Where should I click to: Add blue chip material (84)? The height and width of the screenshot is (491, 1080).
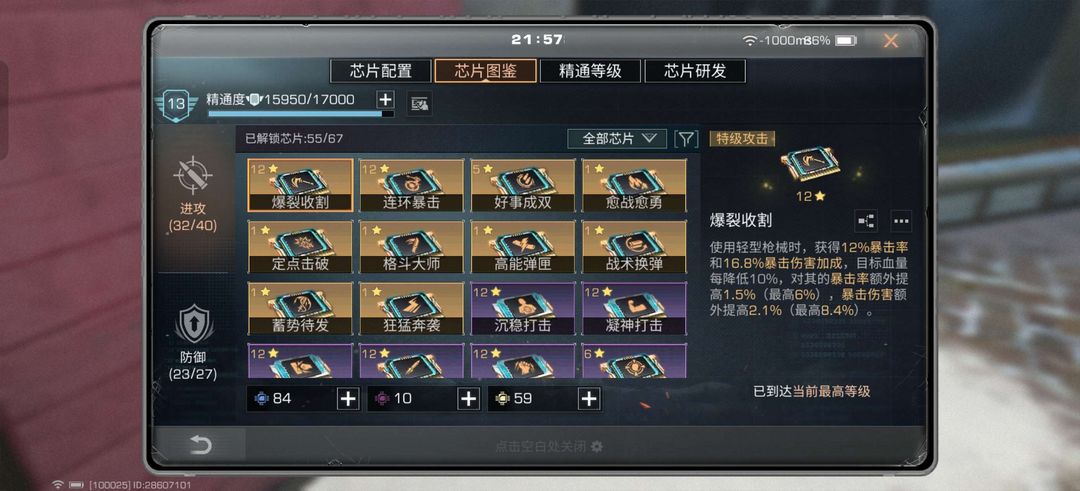coord(349,398)
